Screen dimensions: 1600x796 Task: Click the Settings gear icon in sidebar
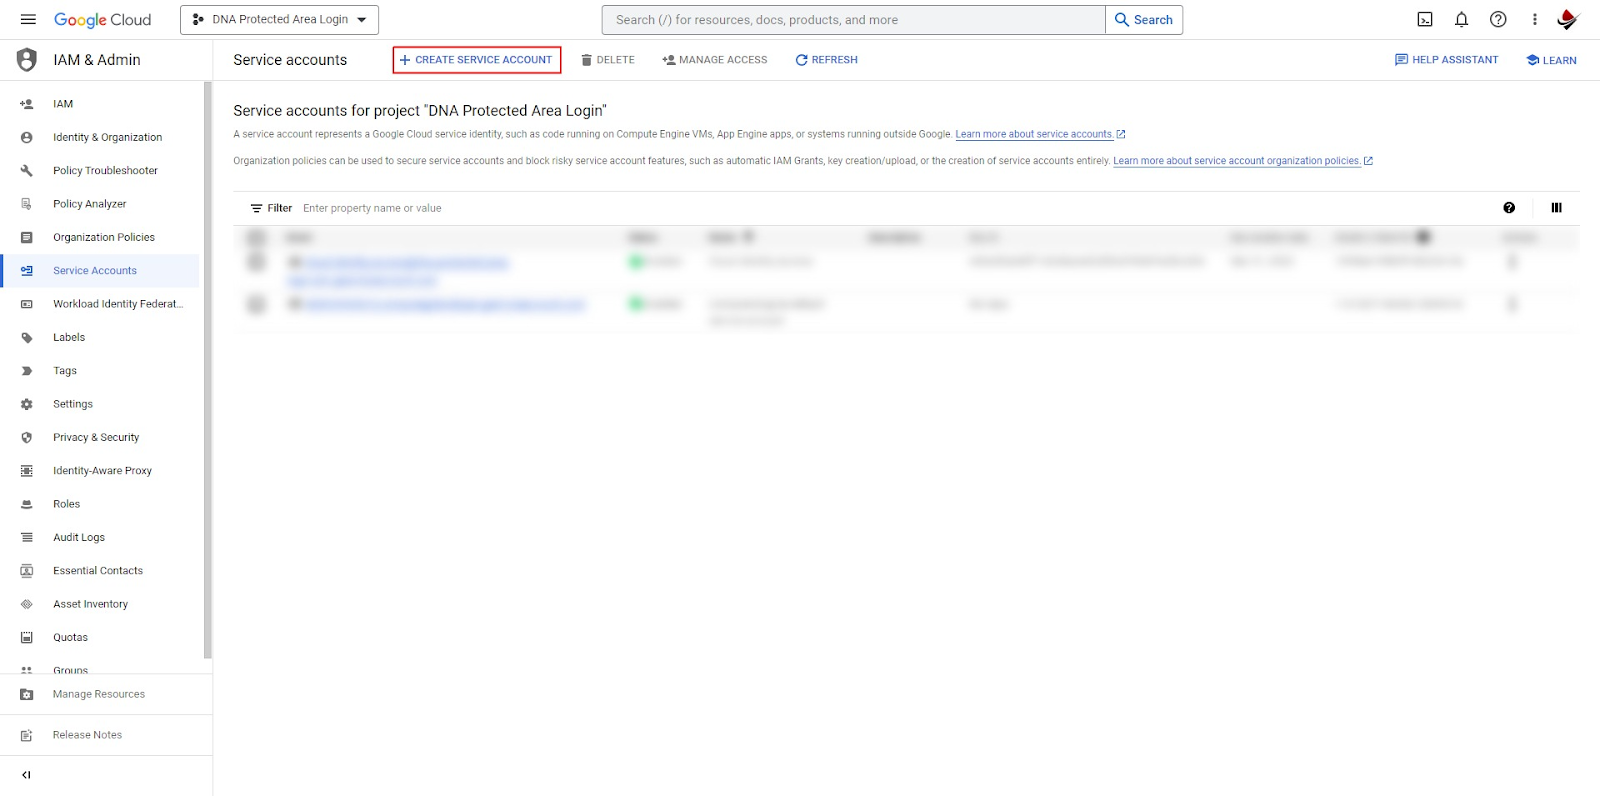[x=27, y=404]
